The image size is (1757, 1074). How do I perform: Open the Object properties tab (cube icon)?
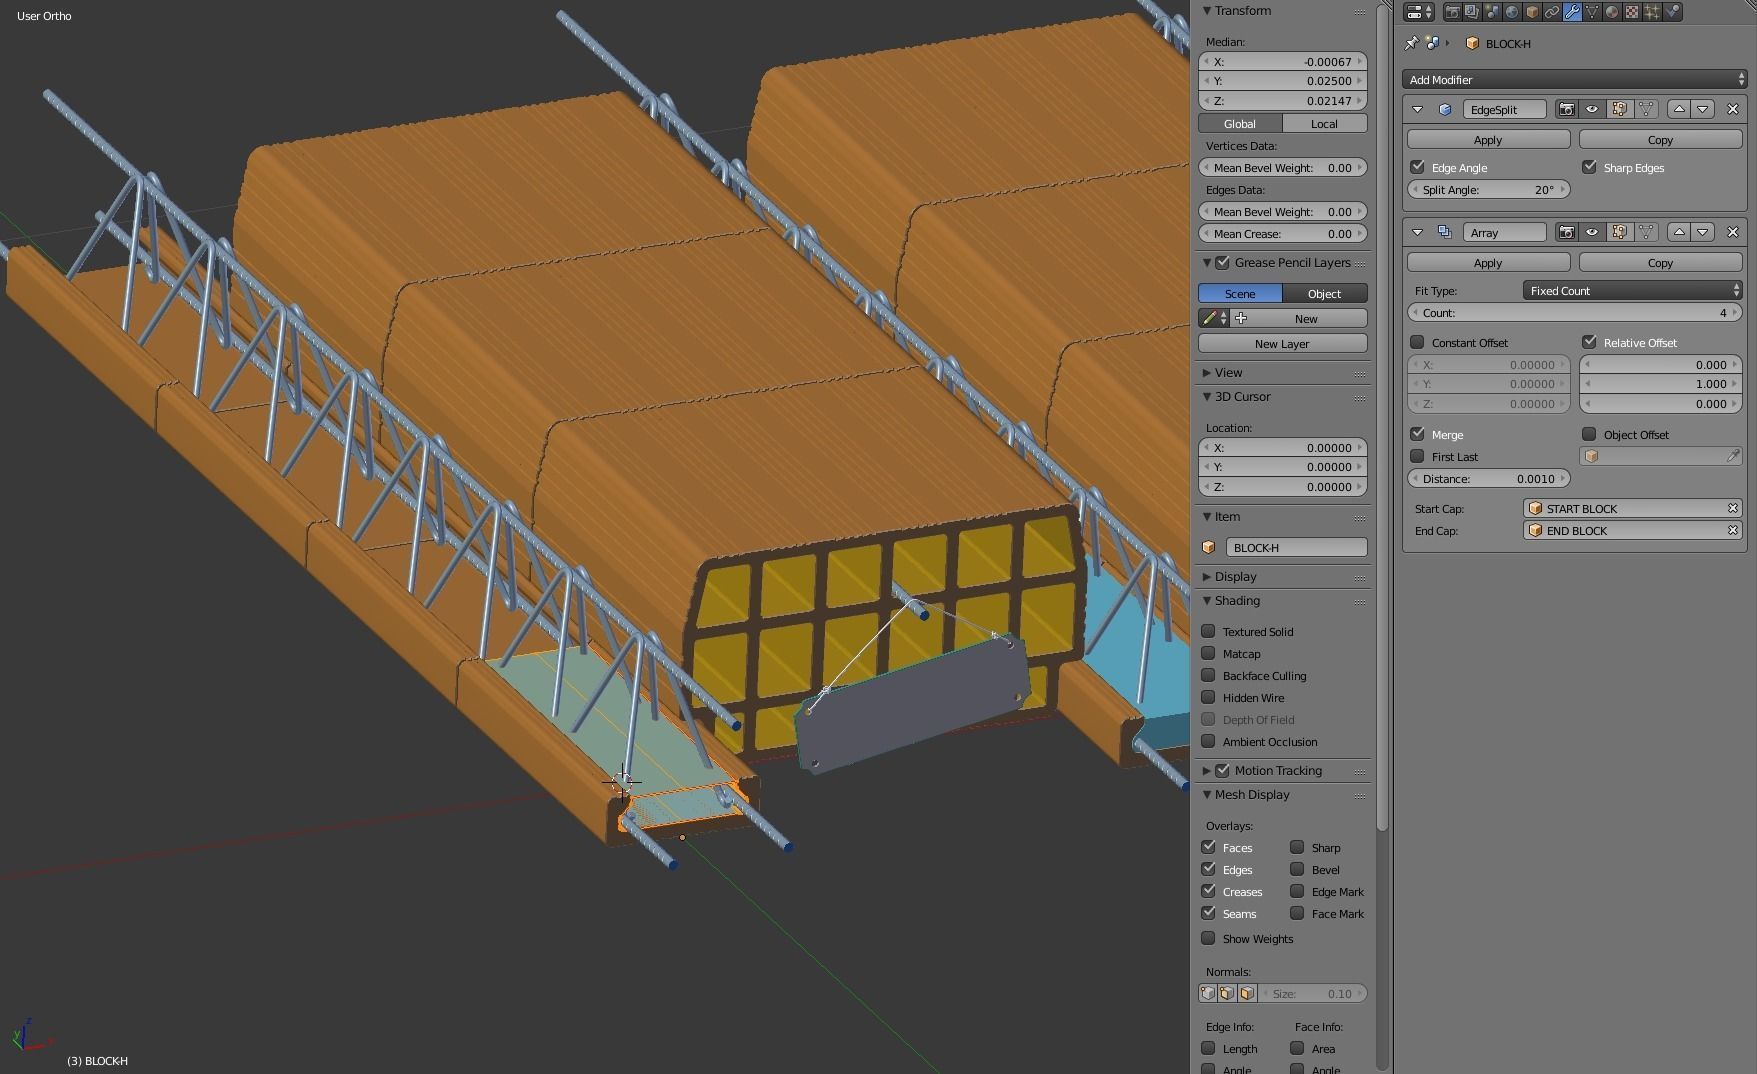pos(1532,12)
